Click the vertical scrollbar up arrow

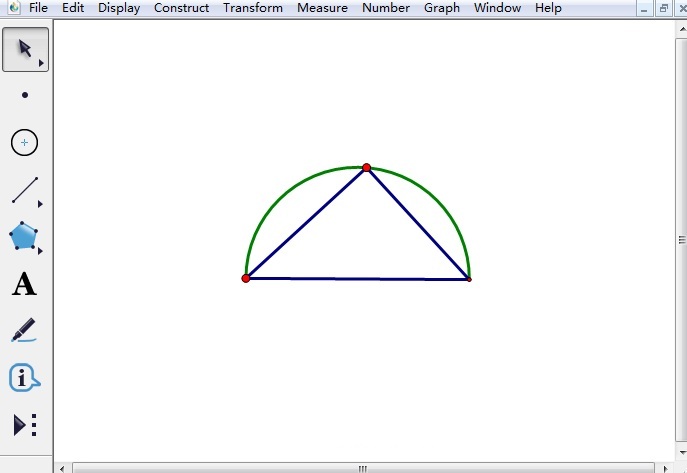point(681,30)
